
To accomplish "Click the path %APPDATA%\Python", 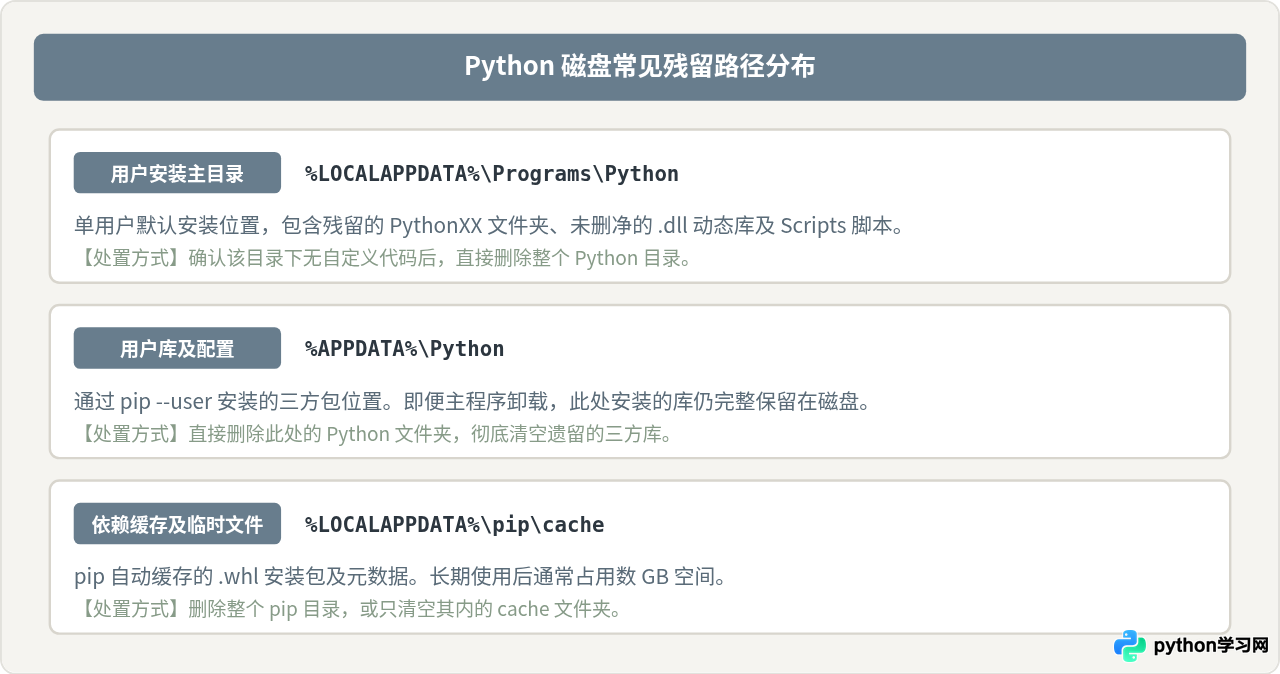I will [405, 349].
